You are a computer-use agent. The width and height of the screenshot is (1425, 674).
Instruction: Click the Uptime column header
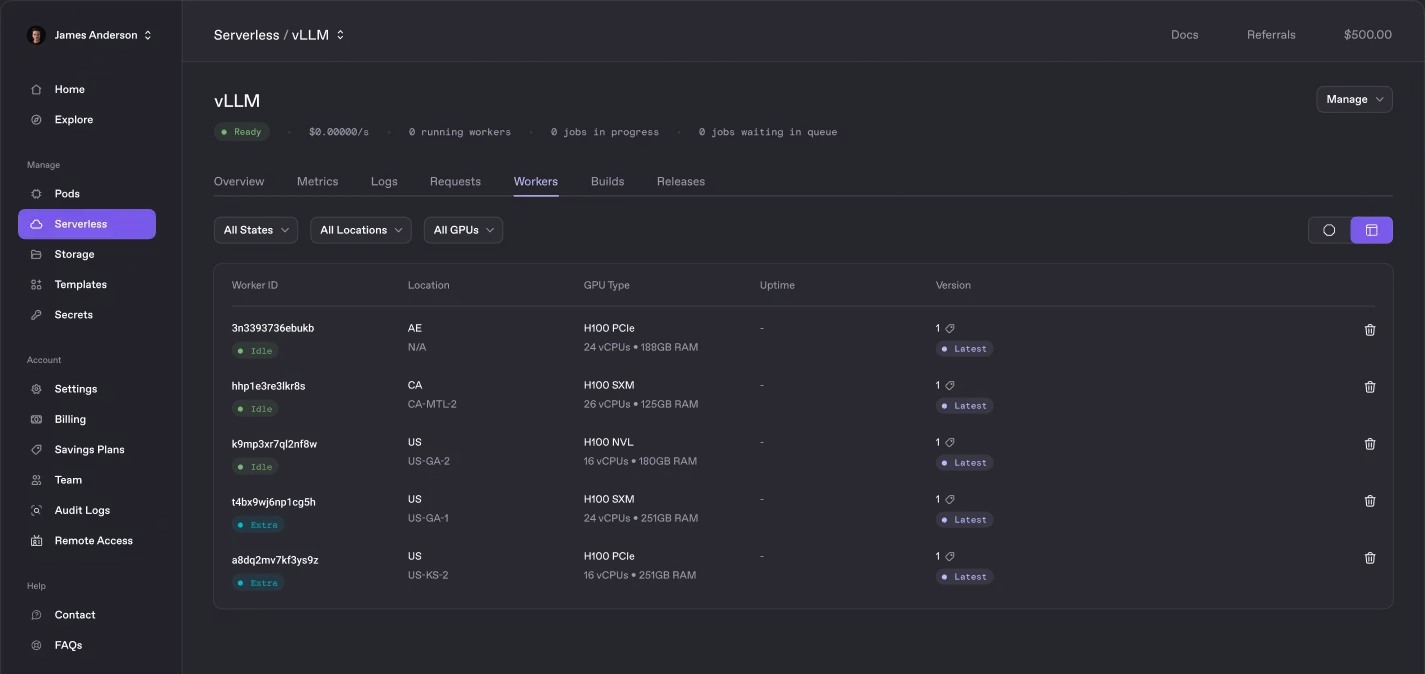coord(777,285)
